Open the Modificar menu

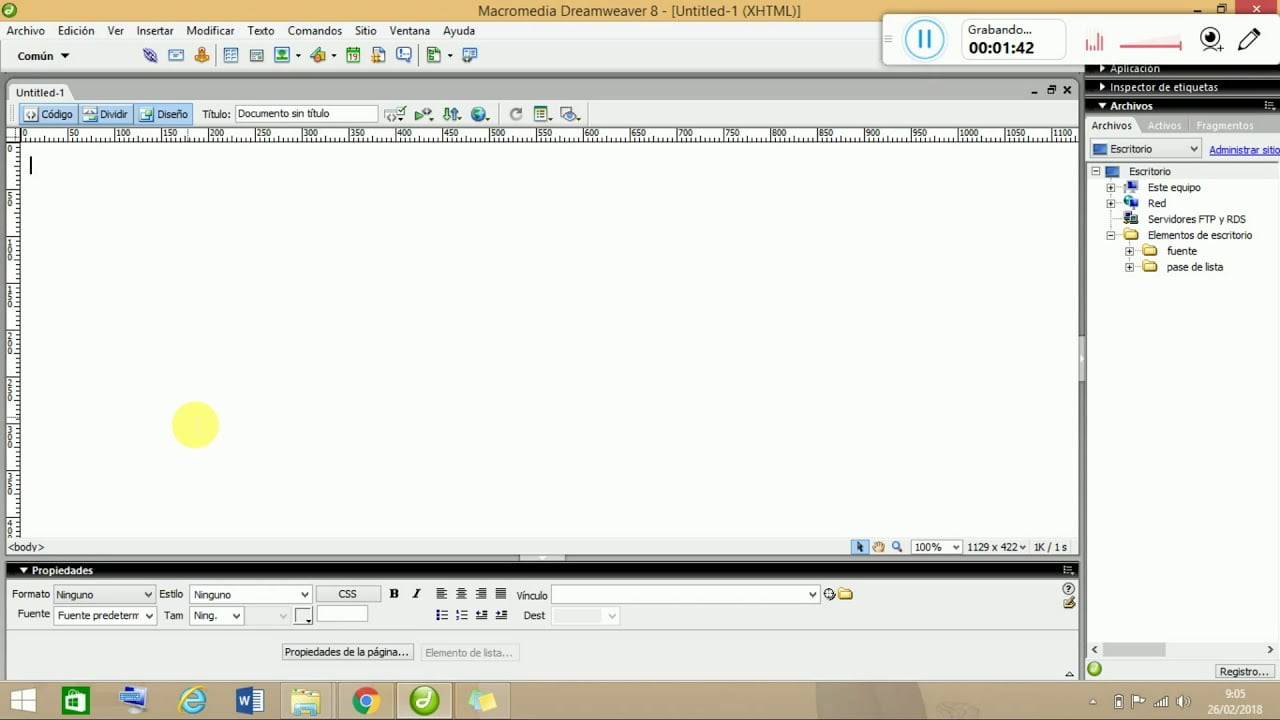tap(210, 31)
